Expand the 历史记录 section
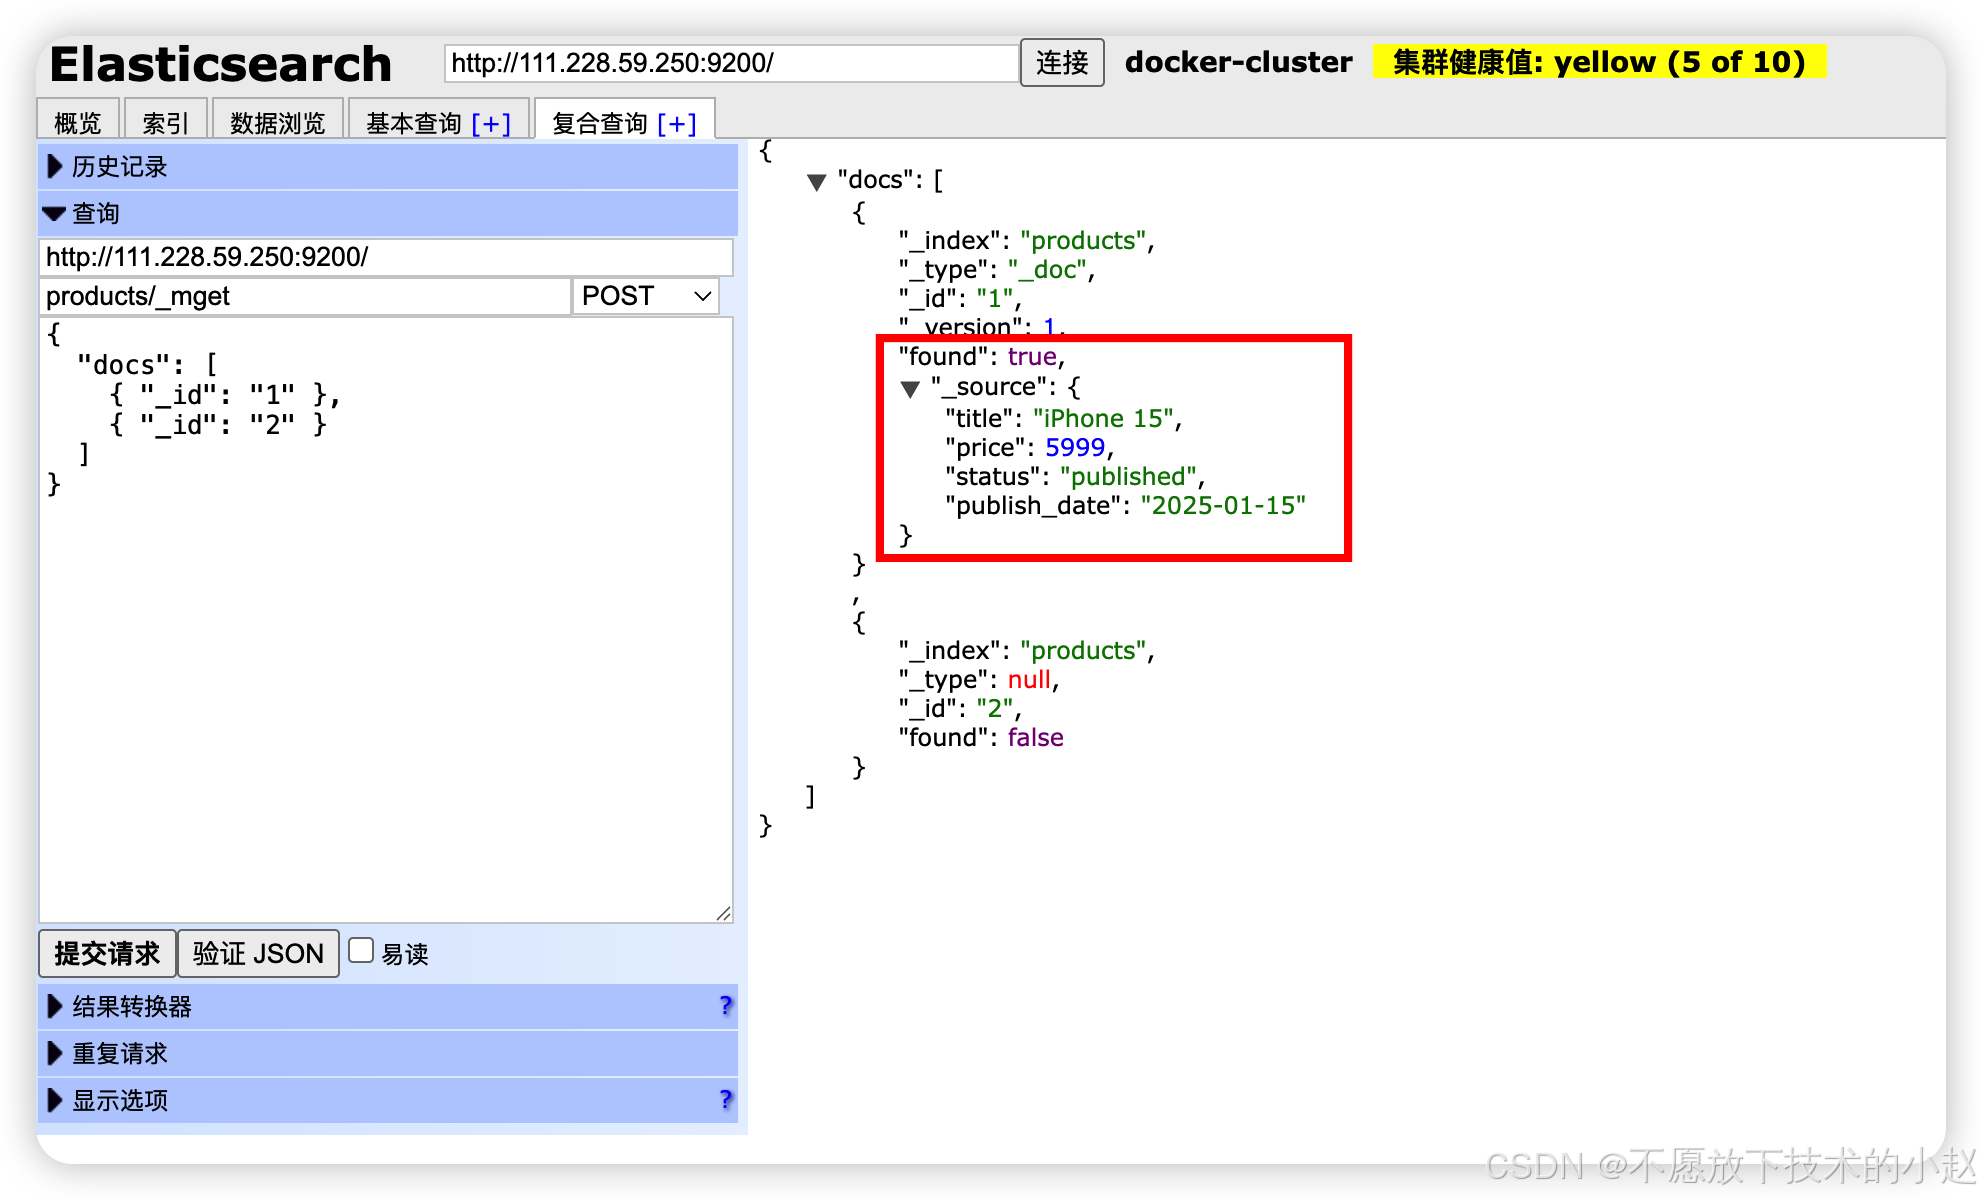Image resolution: width=1982 pixels, height=1200 pixels. (120, 167)
